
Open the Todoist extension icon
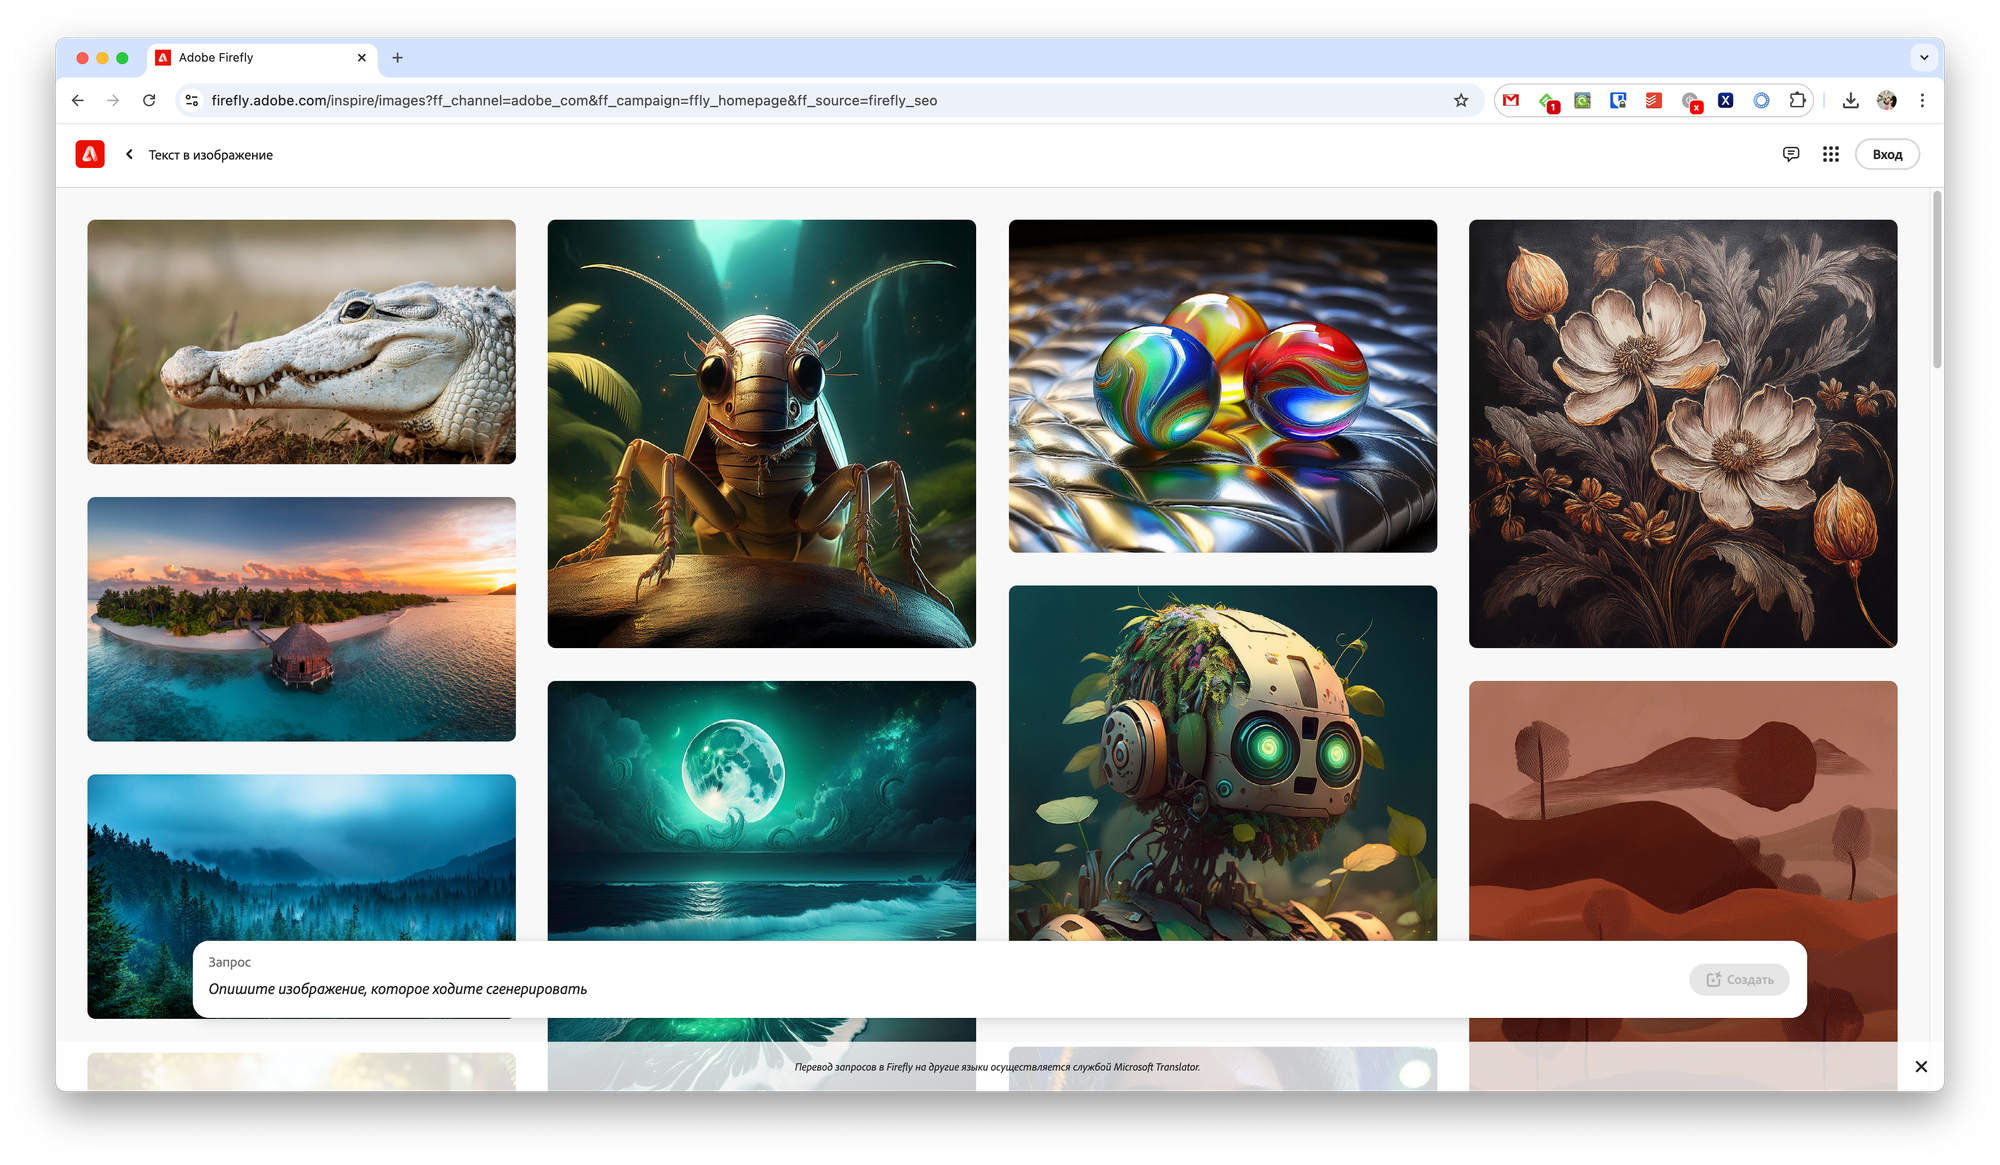point(1653,100)
